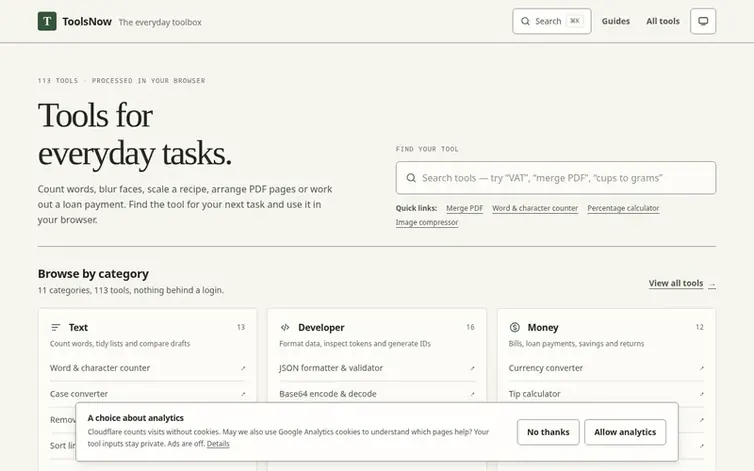Open the Details link in analytics banner

click(x=218, y=444)
